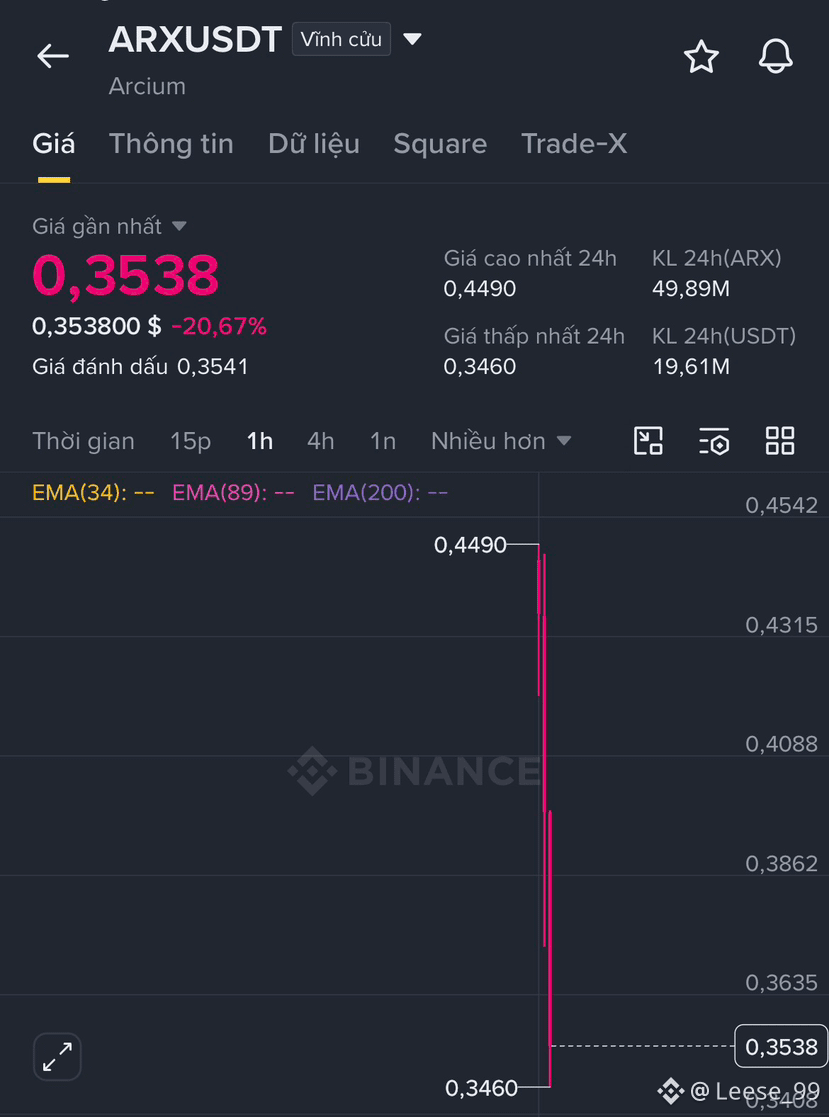Open chart drawing tools icon
Viewport: 829px width, 1117px height.
[x=648, y=441]
